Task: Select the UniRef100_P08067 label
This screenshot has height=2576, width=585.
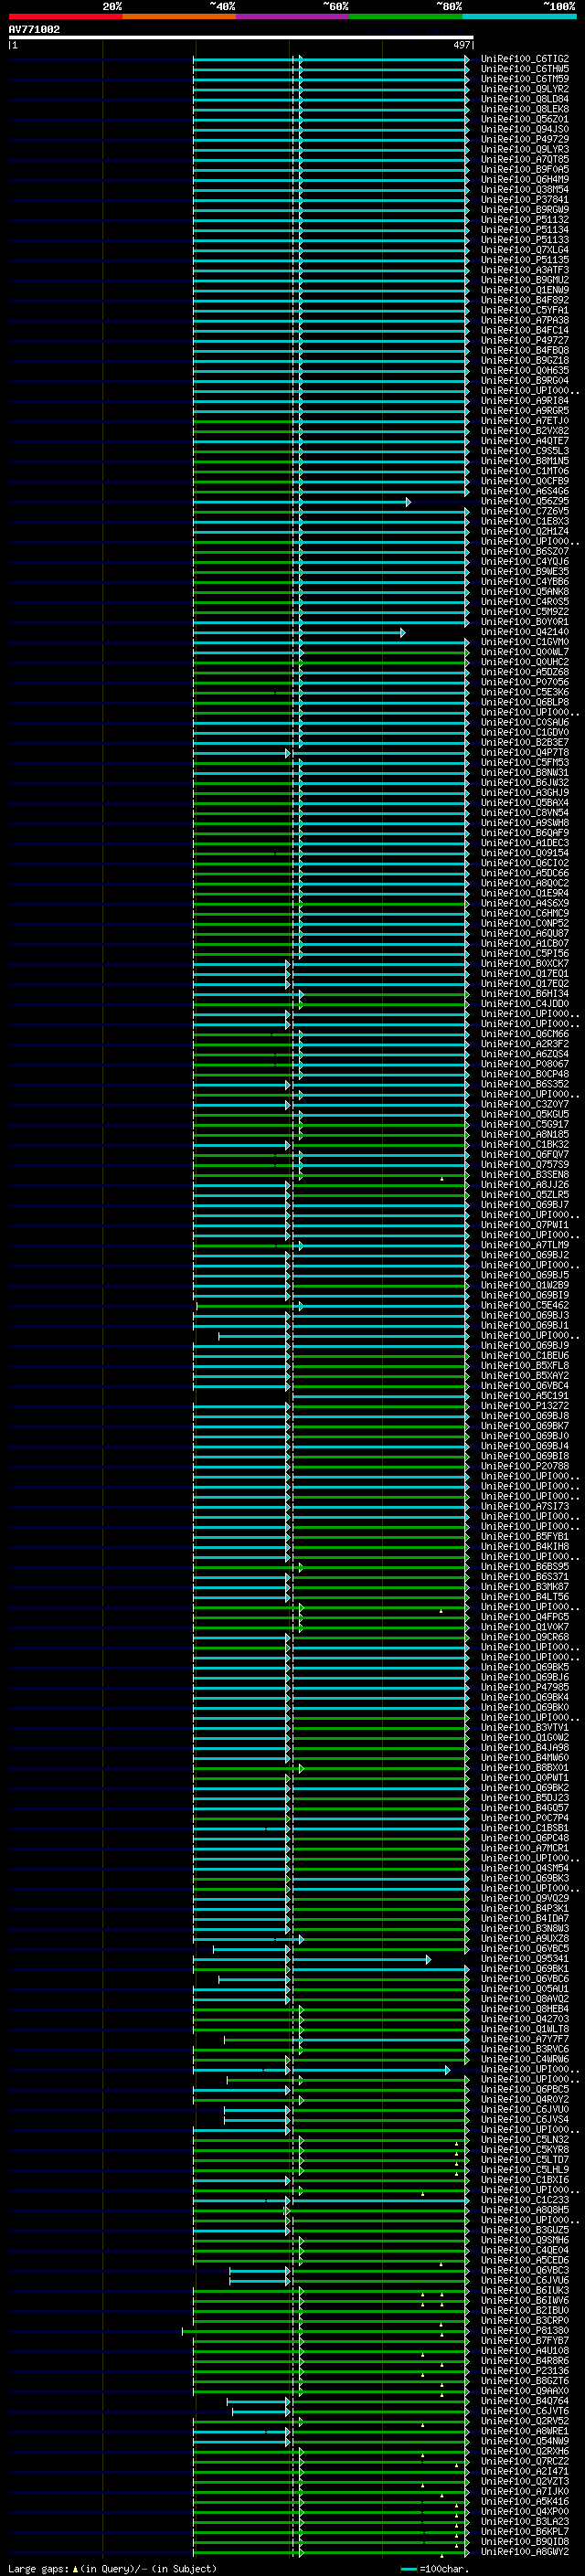Action: pos(525,1064)
